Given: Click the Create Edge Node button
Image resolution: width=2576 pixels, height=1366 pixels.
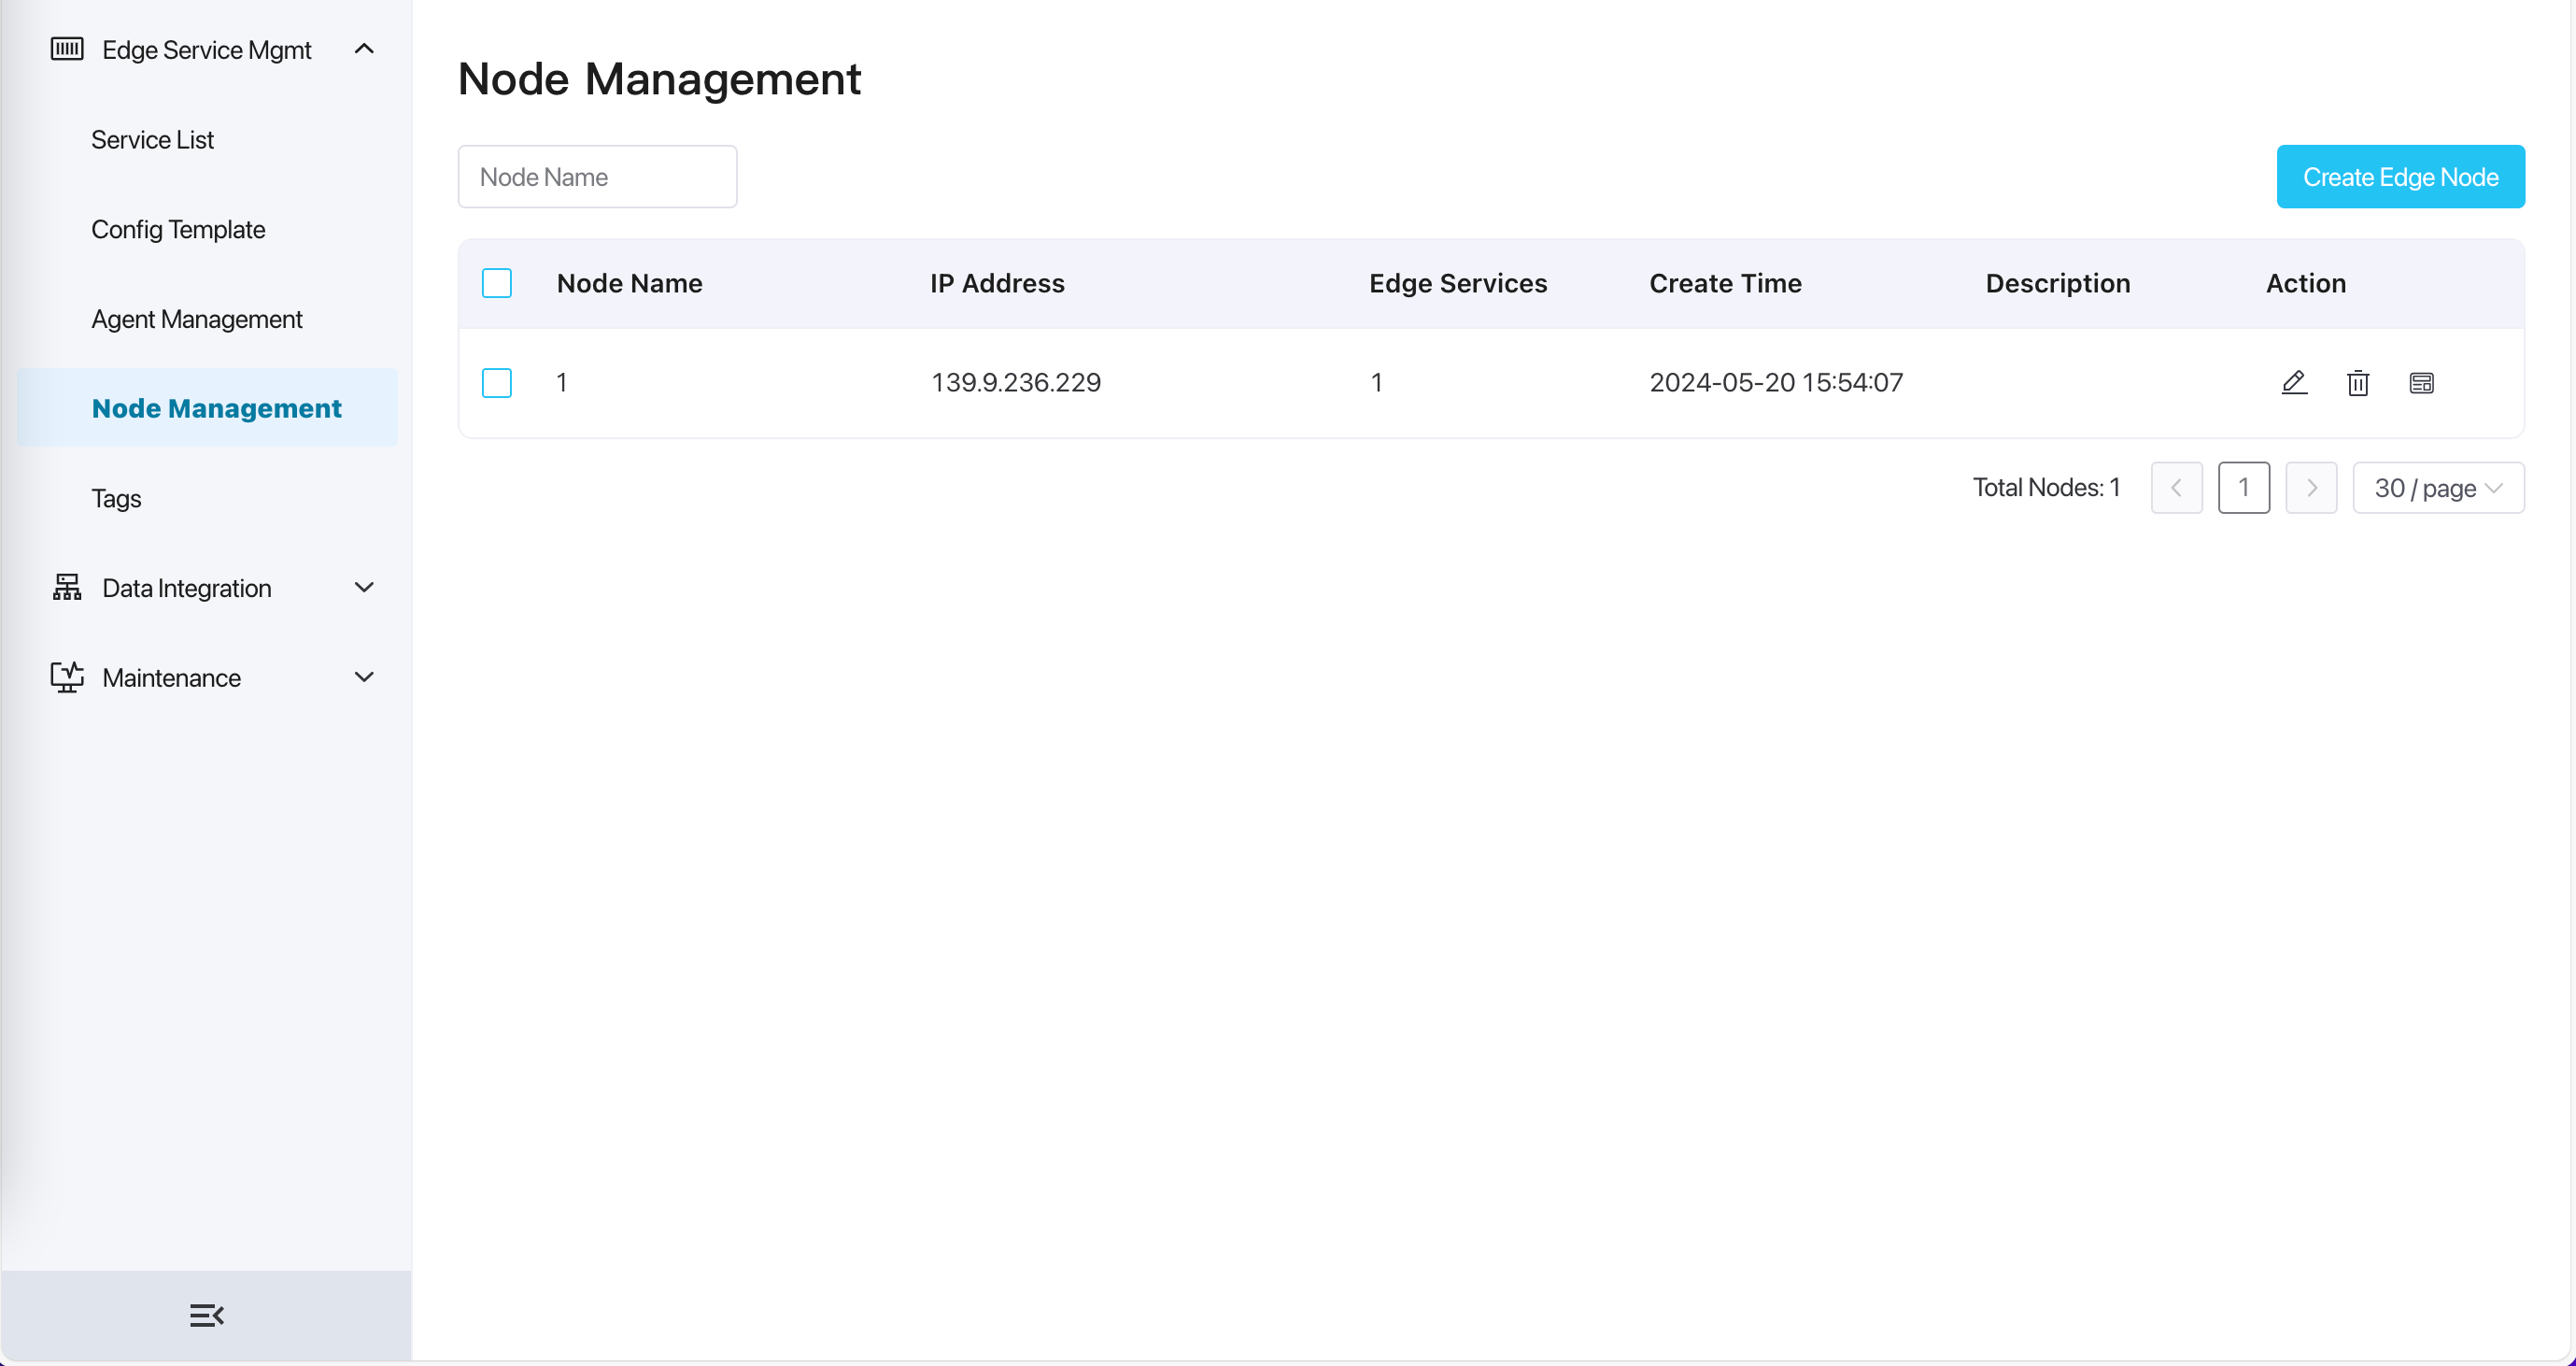Looking at the screenshot, I should pyautogui.click(x=2401, y=176).
